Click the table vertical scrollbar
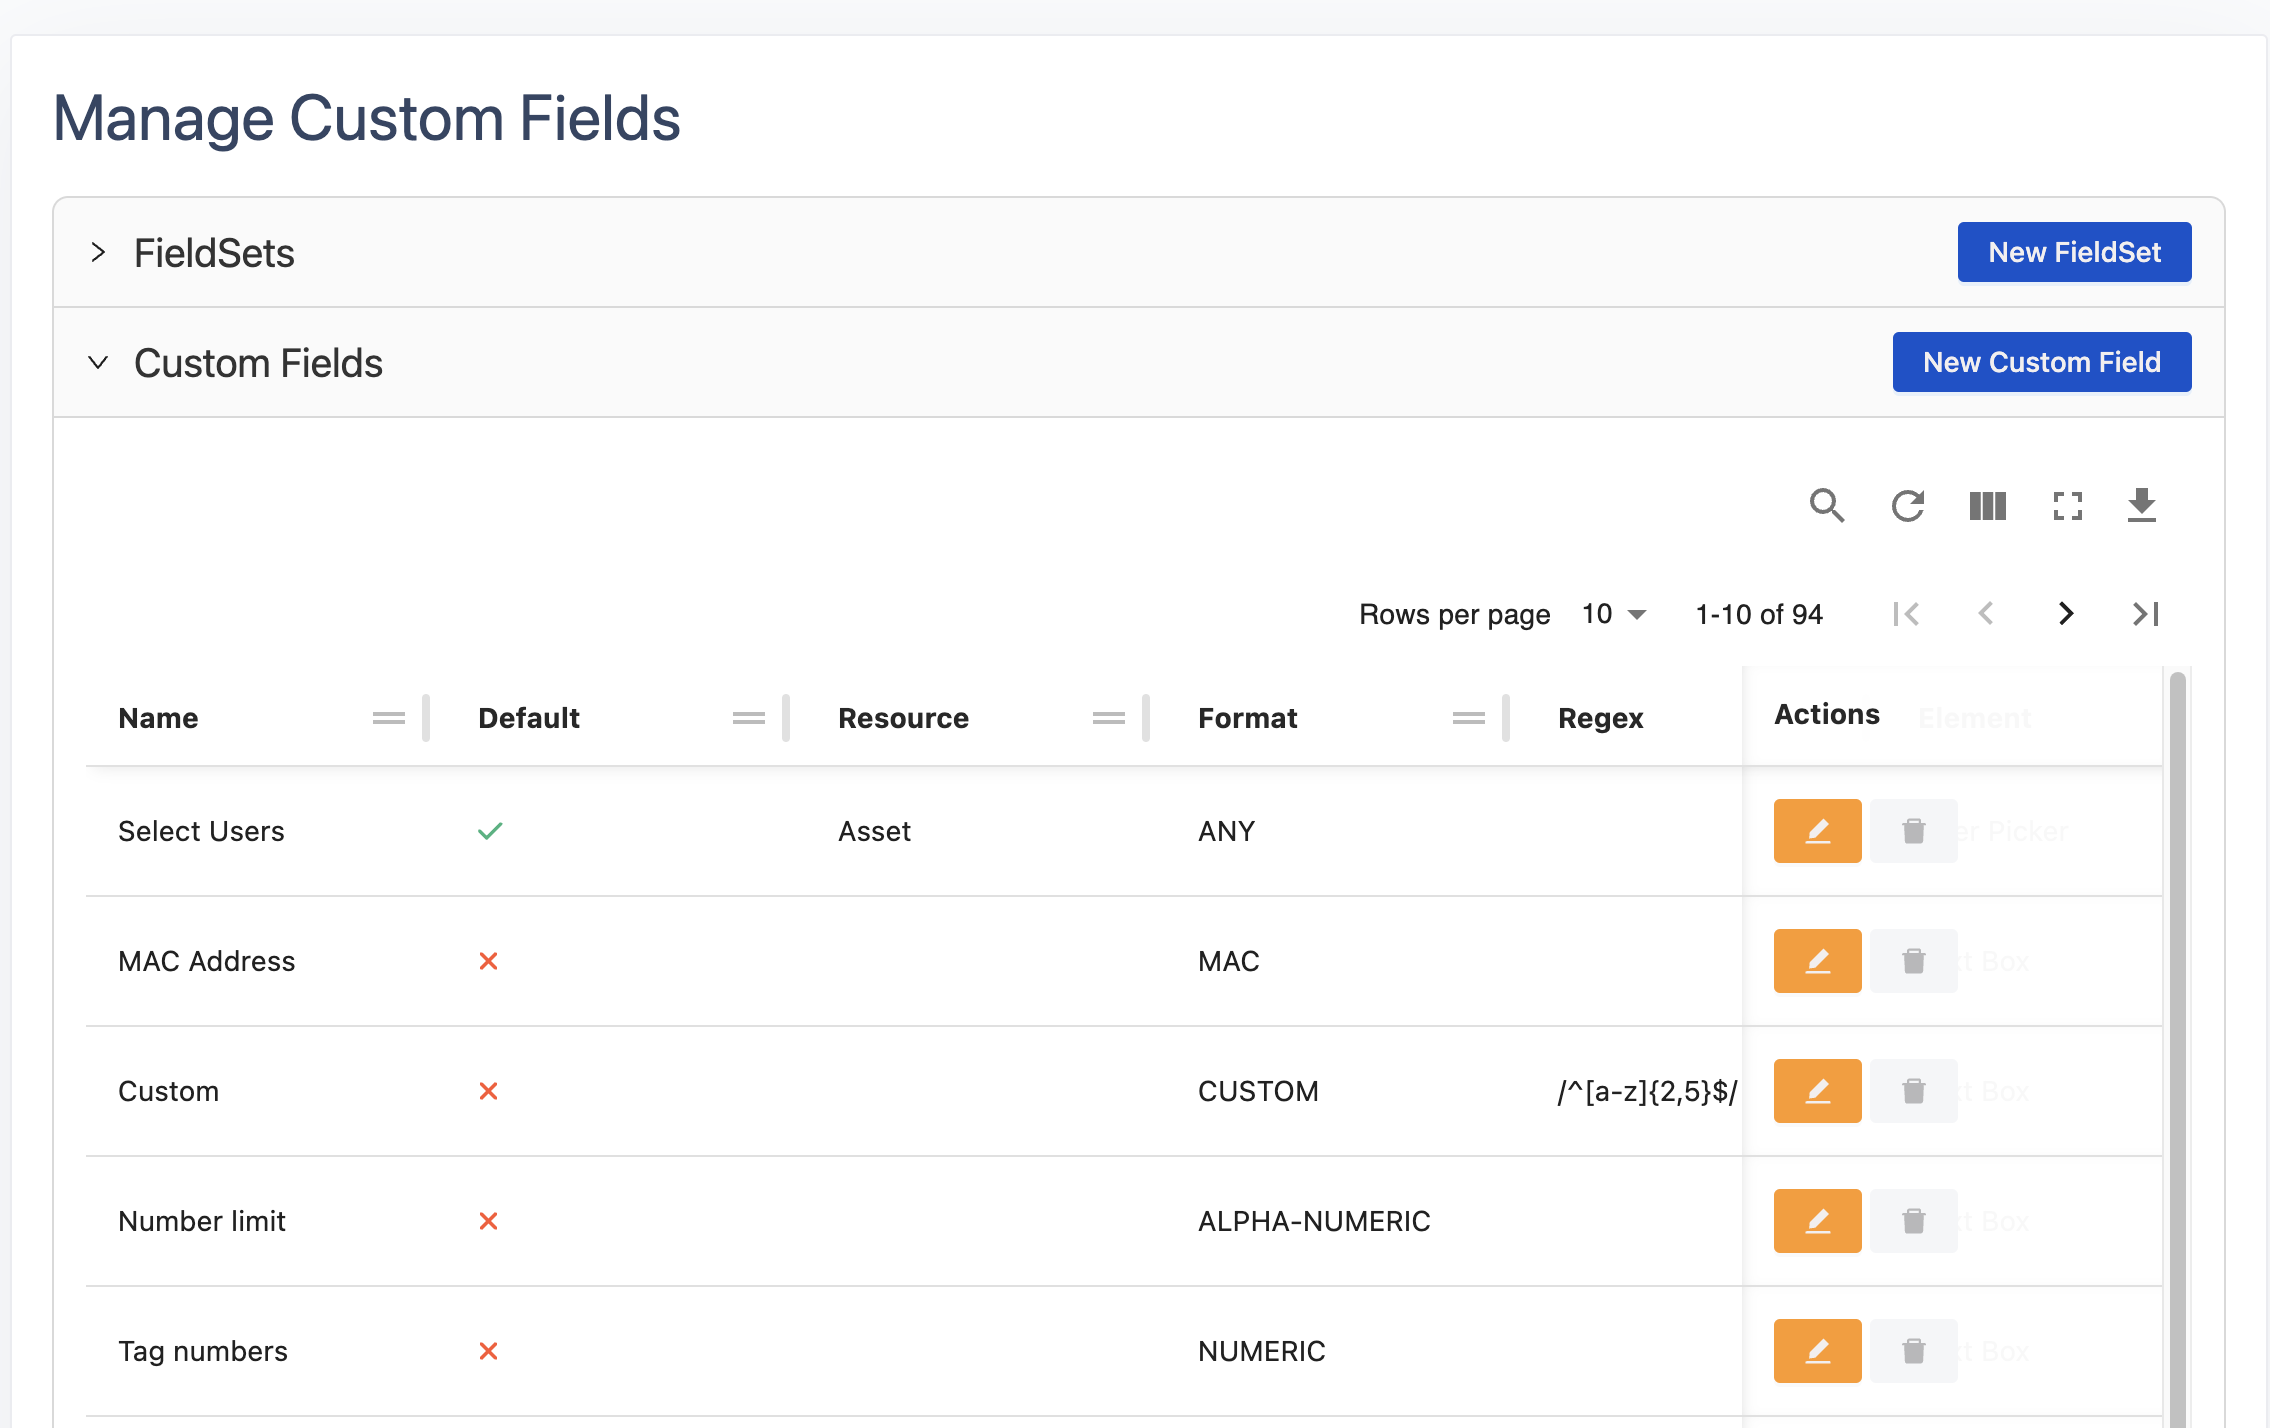 tap(2177, 1000)
